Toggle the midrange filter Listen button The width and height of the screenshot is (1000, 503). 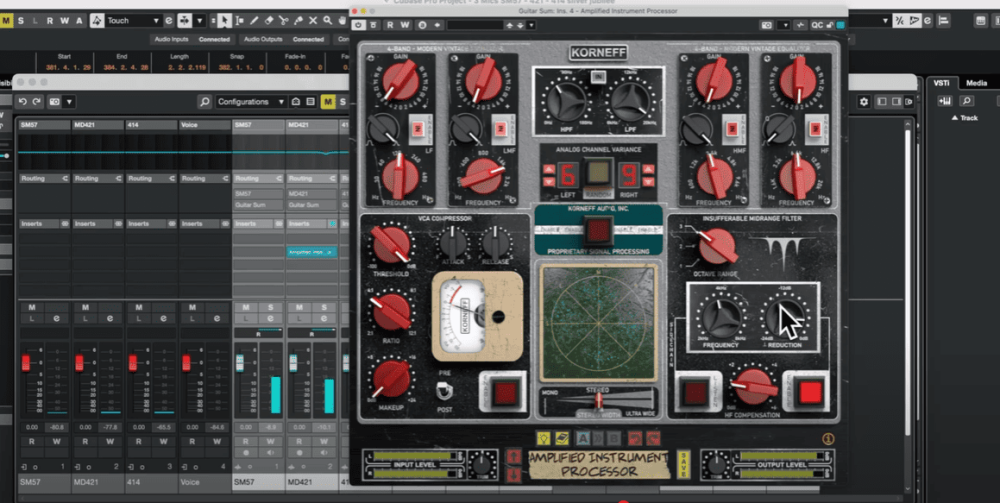pos(695,391)
